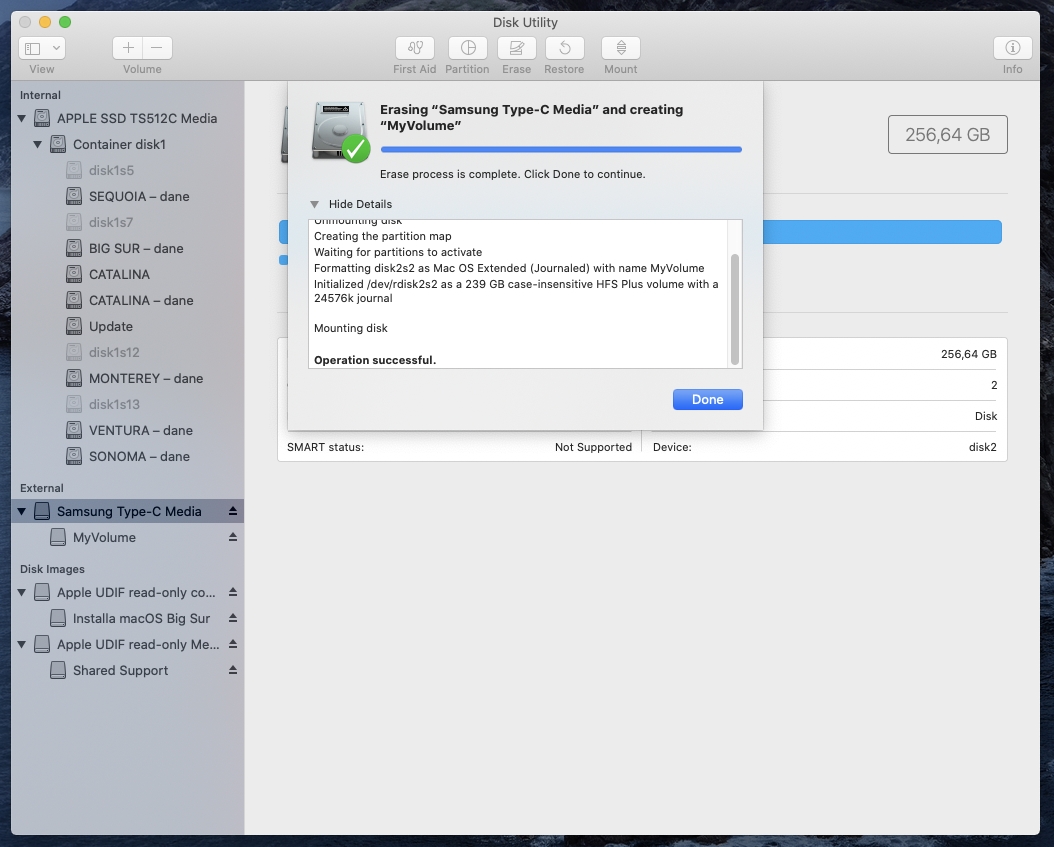Image resolution: width=1054 pixels, height=847 pixels.
Task: Select the Update volume
Action: [x=128, y=326]
